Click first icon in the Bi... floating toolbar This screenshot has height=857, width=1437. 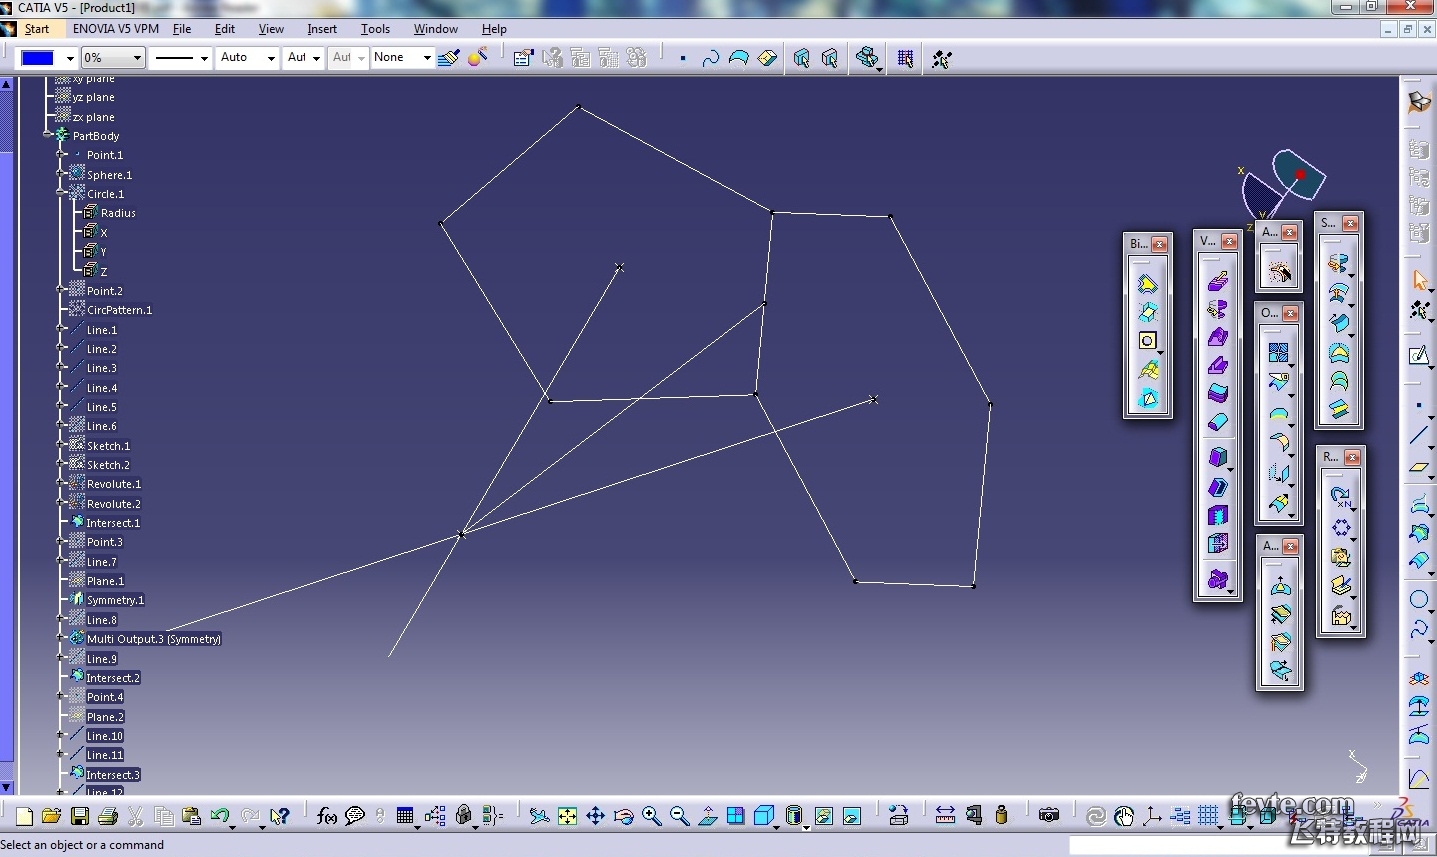click(1148, 284)
